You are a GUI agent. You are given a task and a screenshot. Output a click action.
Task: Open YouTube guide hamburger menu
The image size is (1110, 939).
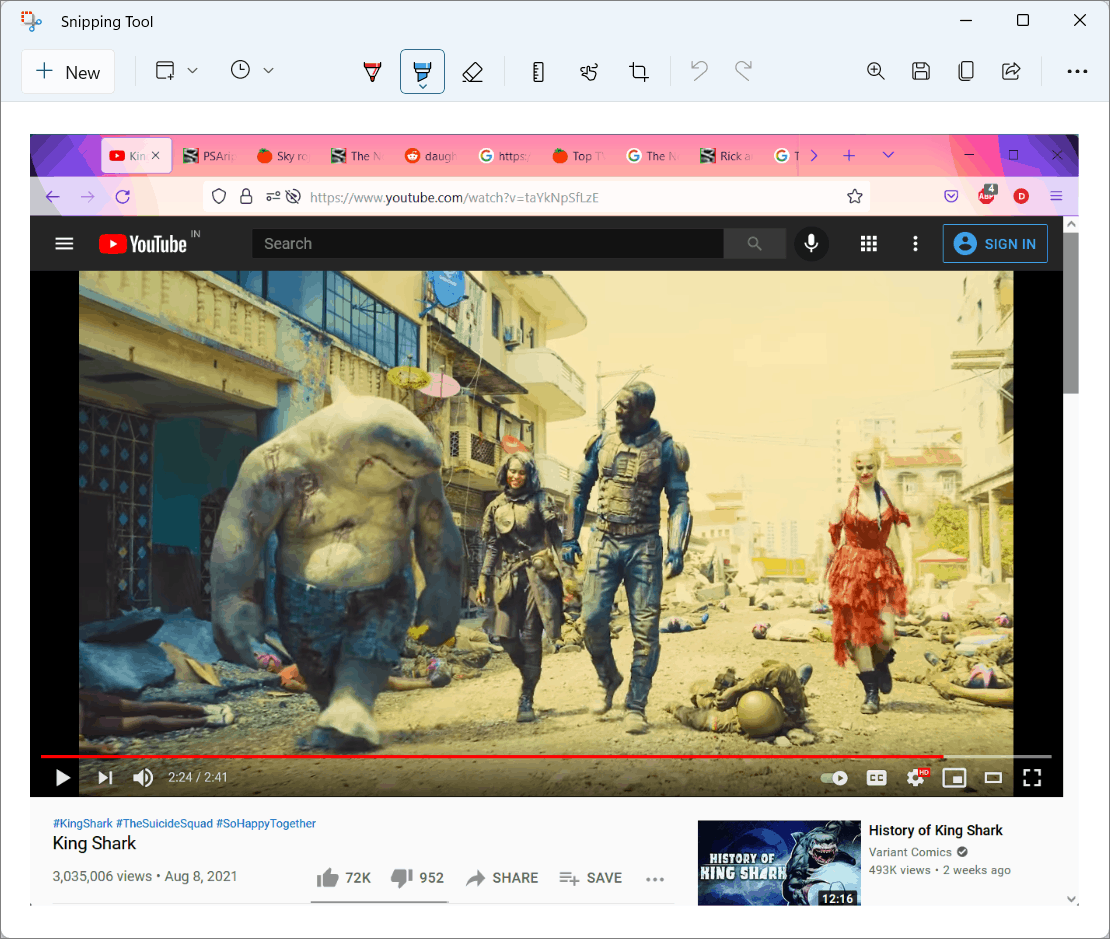64,244
